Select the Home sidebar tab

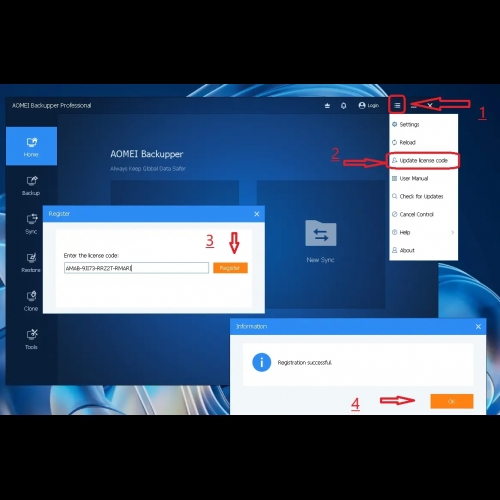31,146
